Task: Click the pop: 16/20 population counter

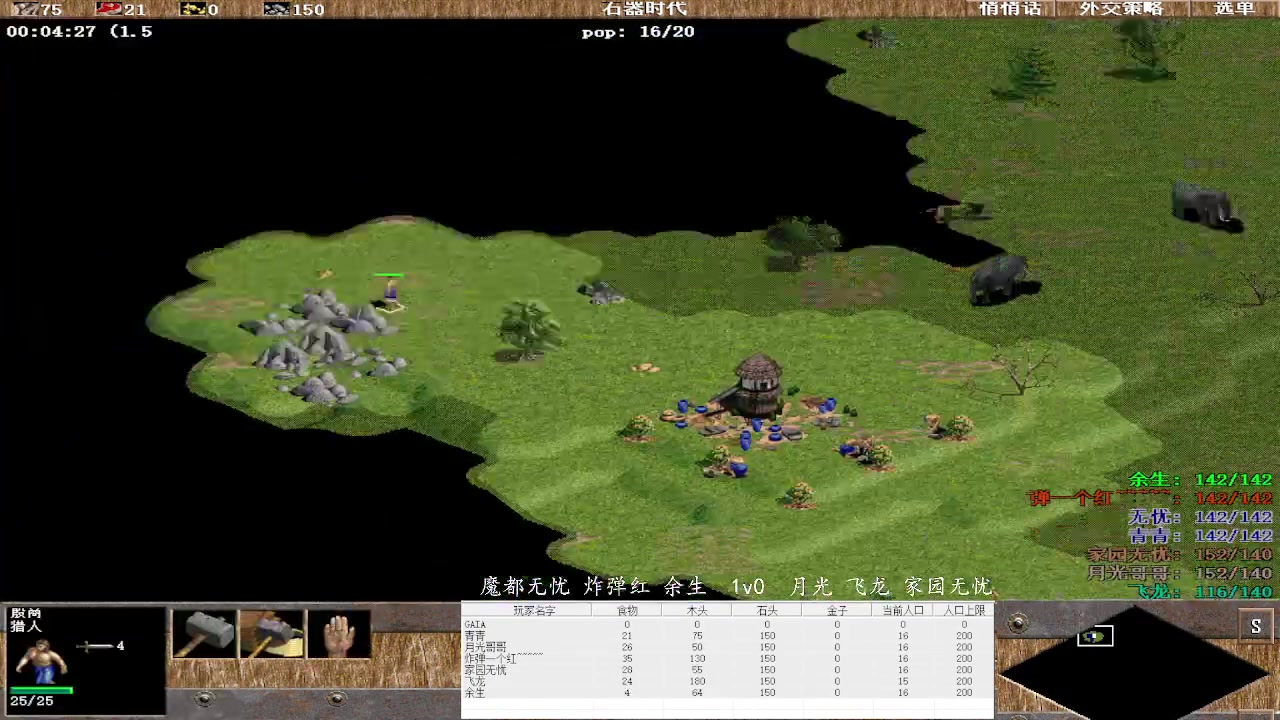Action: (638, 31)
